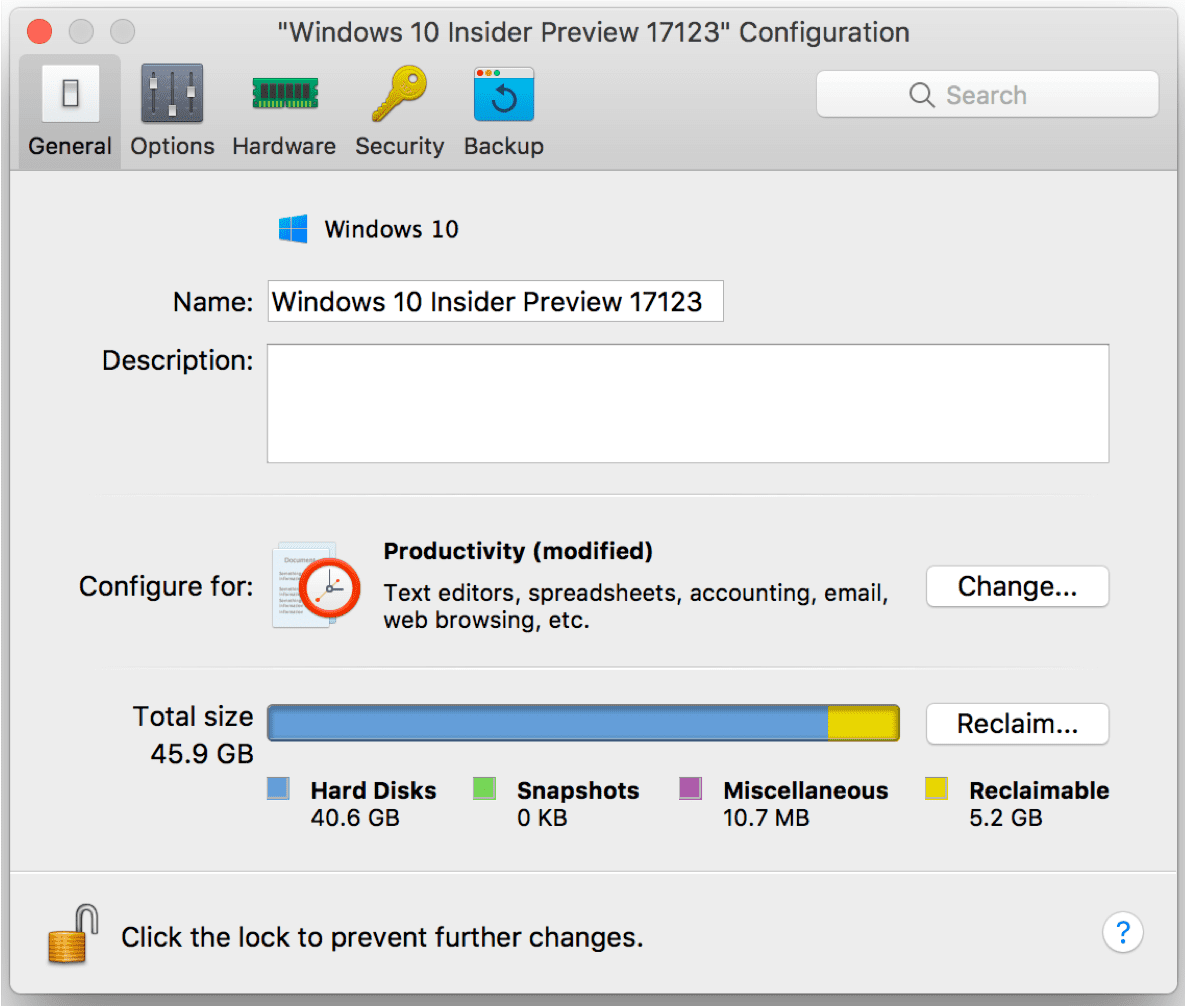Viewport: 1185px width, 1006px height.
Task: Select the Options toolbar icon
Action: [171, 95]
